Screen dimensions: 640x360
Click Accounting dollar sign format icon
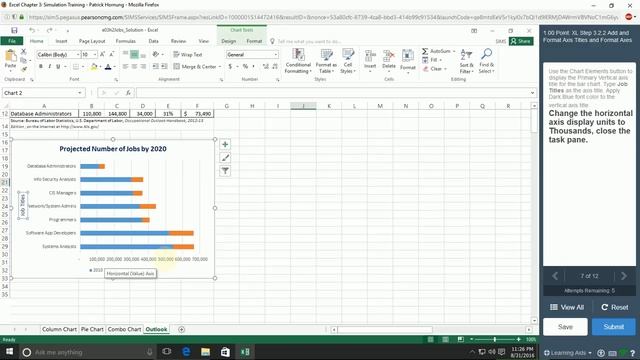coord(230,67)
